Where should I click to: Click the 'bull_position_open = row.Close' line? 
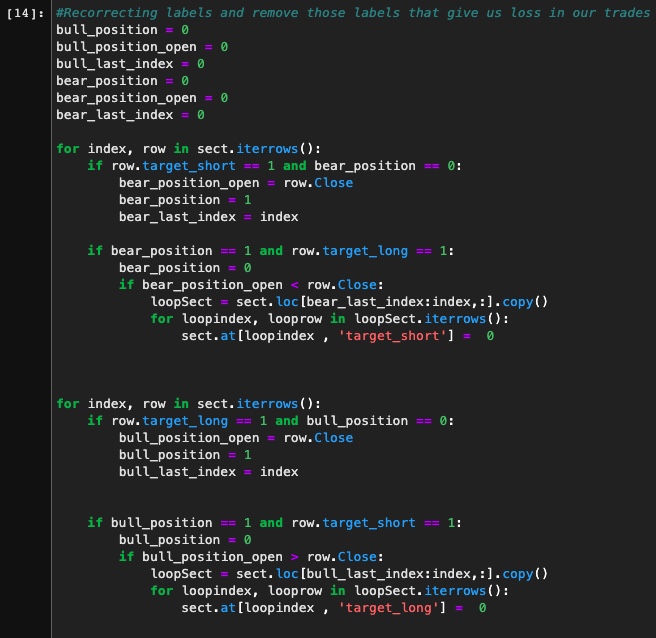click(x=236, y=438)
